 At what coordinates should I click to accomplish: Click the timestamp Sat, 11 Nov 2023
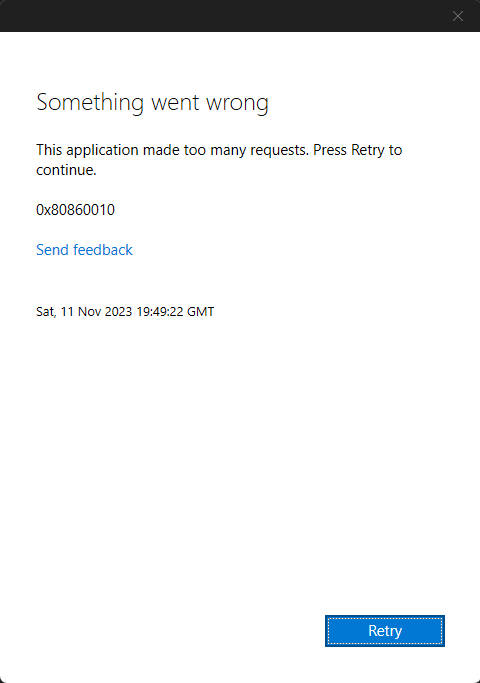[x=84, y=311]
